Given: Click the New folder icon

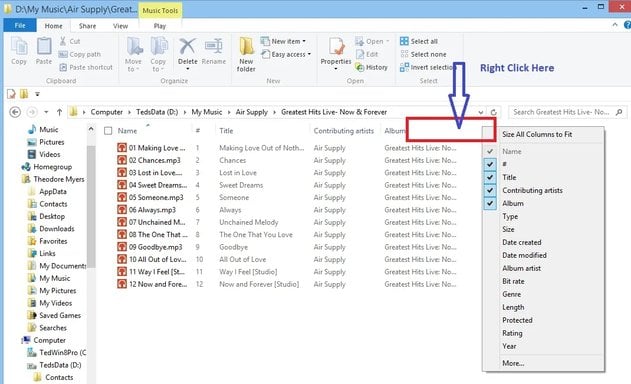Looking at the screenshot, I should (246, 47).
